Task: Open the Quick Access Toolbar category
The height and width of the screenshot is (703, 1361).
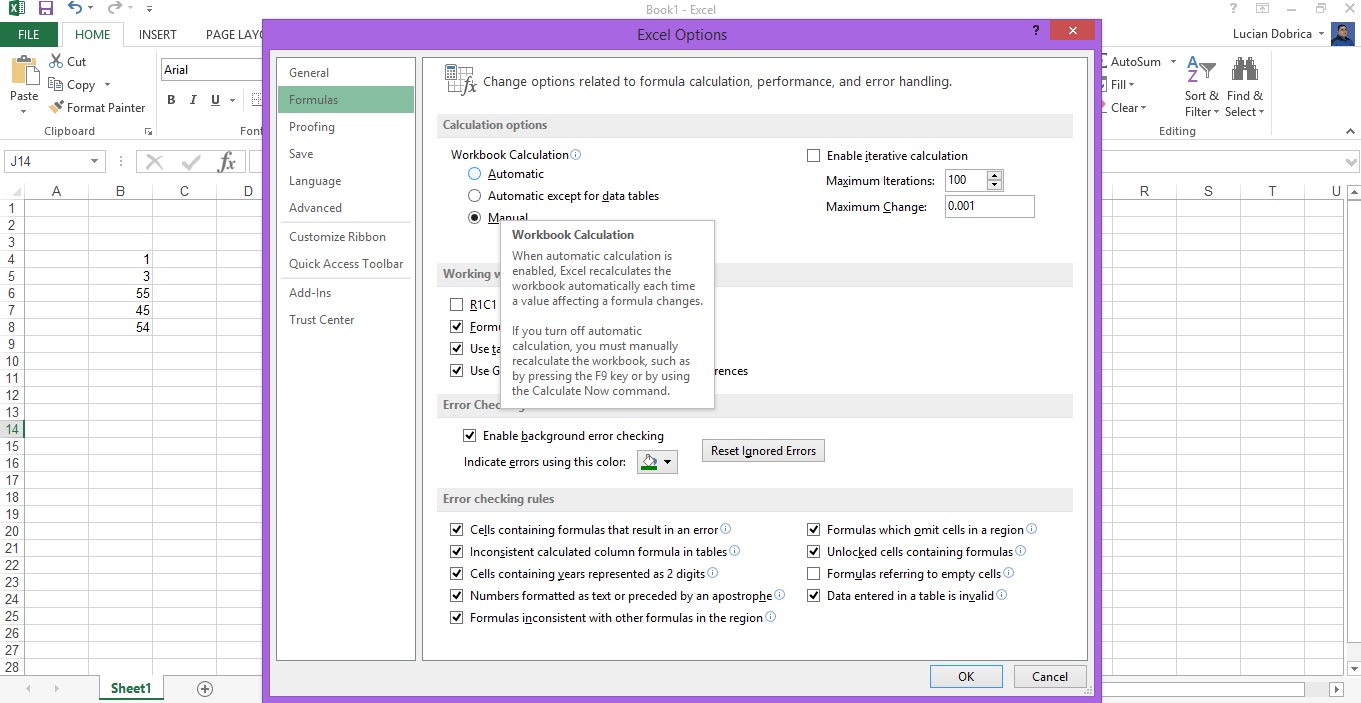Action: coord(345,264)
